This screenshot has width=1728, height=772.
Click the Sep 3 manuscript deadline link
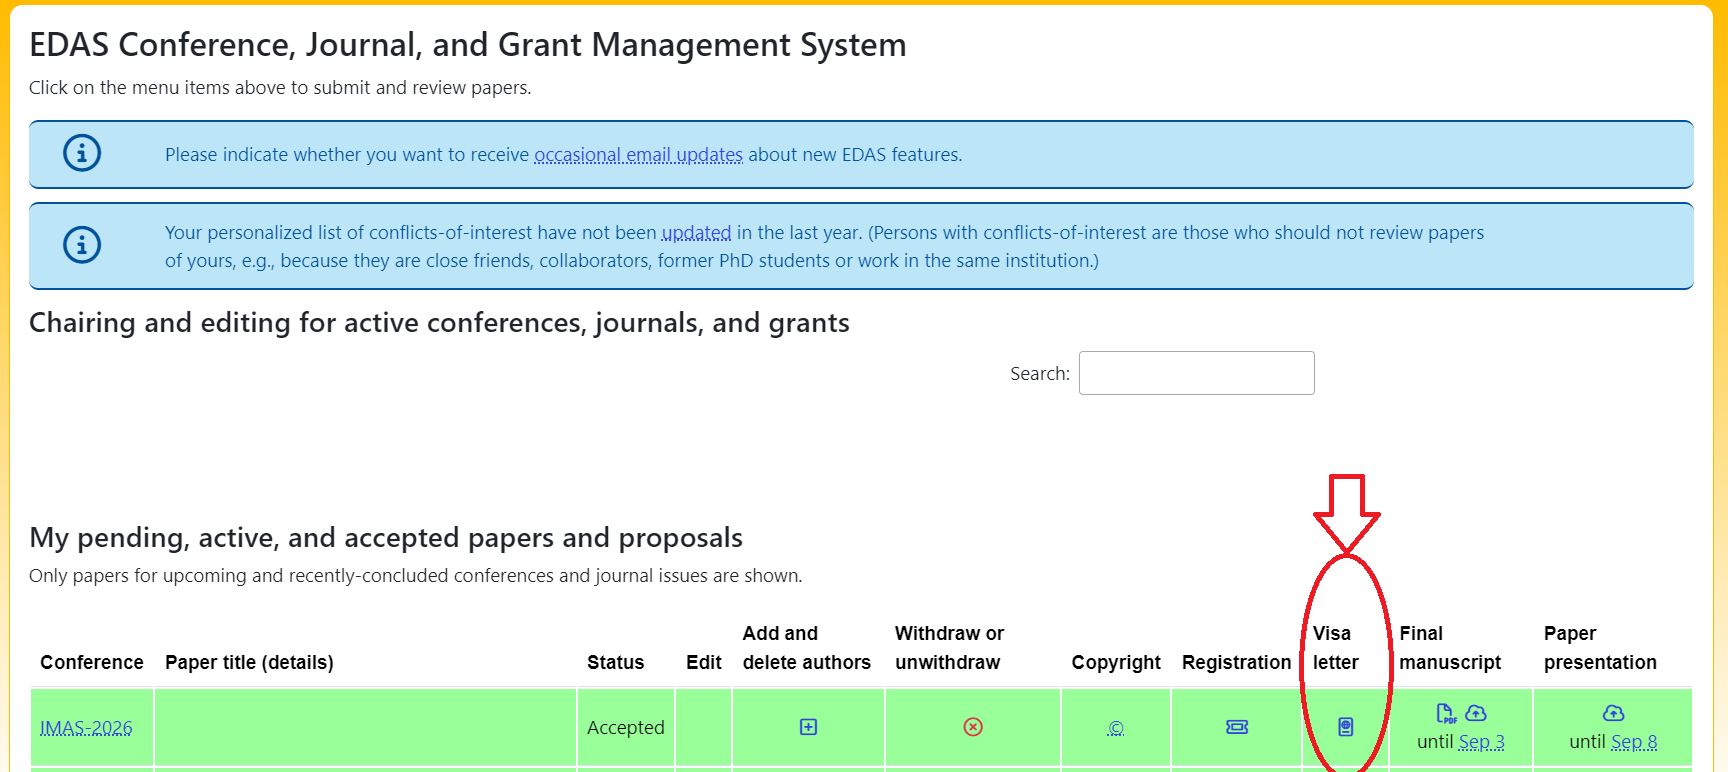click(1481, 742)
